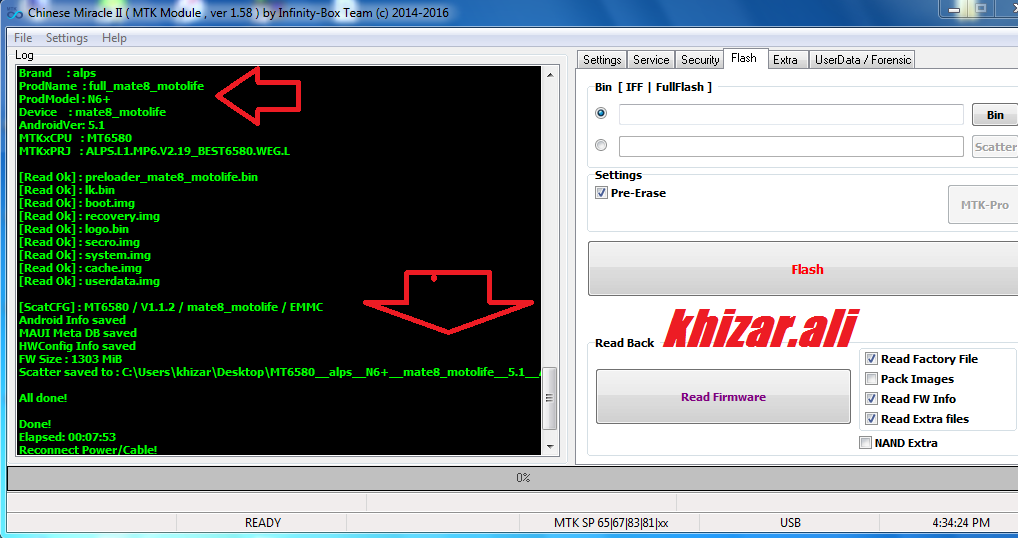Click the '[Read Ok] : userdata.img' log line
1018x538 pixels.
coord(89,281)
